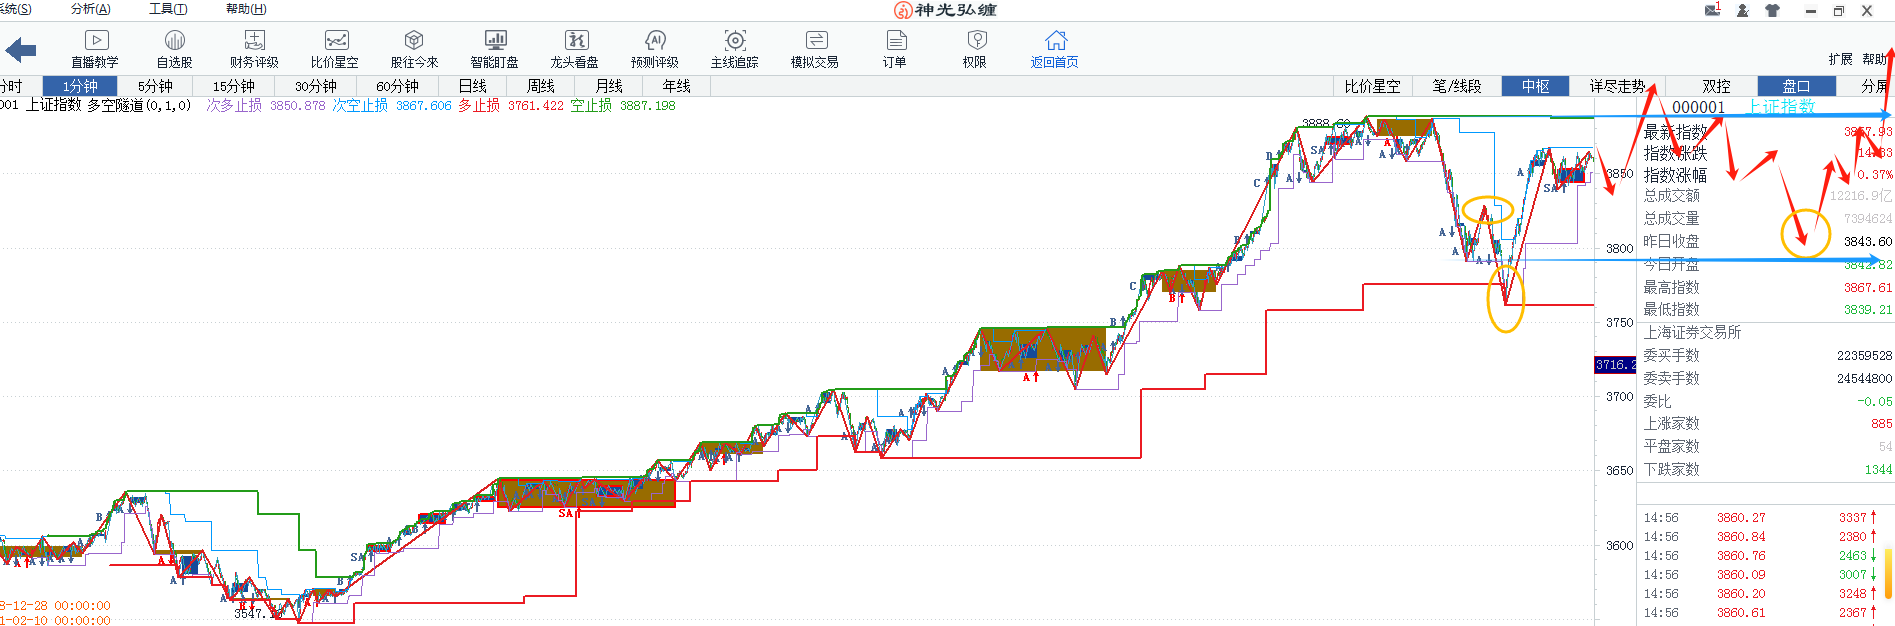Image resolution: width=1895 pixels, height=626 pixels.
Task: Click the 多止损 value label
Action: coord(511,105)
